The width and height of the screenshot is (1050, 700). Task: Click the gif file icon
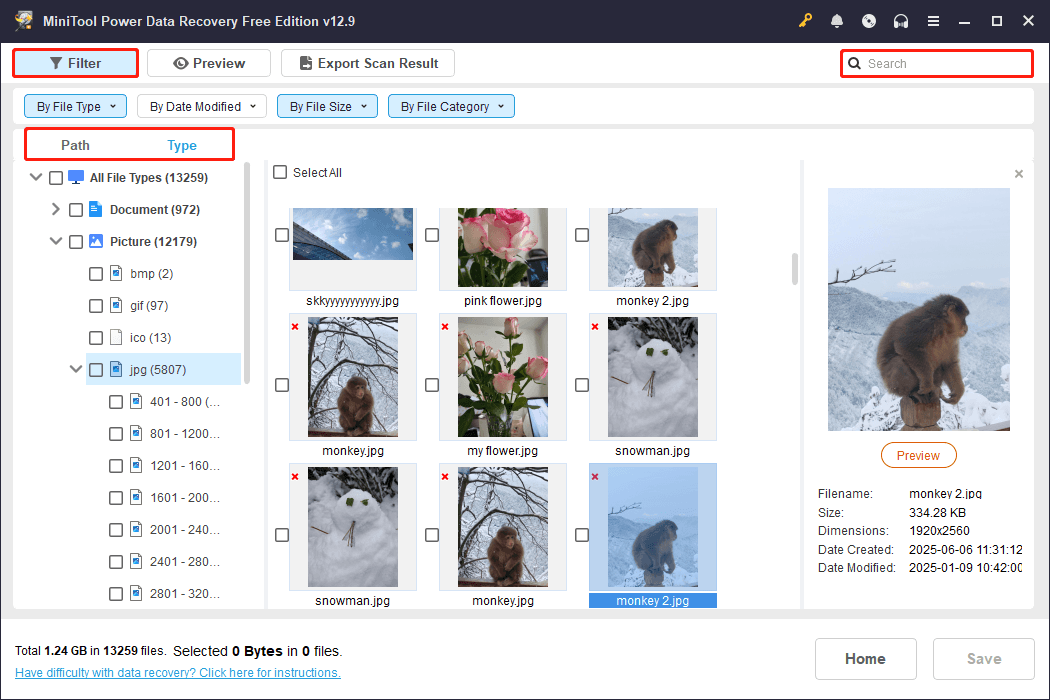coord(116,305)
